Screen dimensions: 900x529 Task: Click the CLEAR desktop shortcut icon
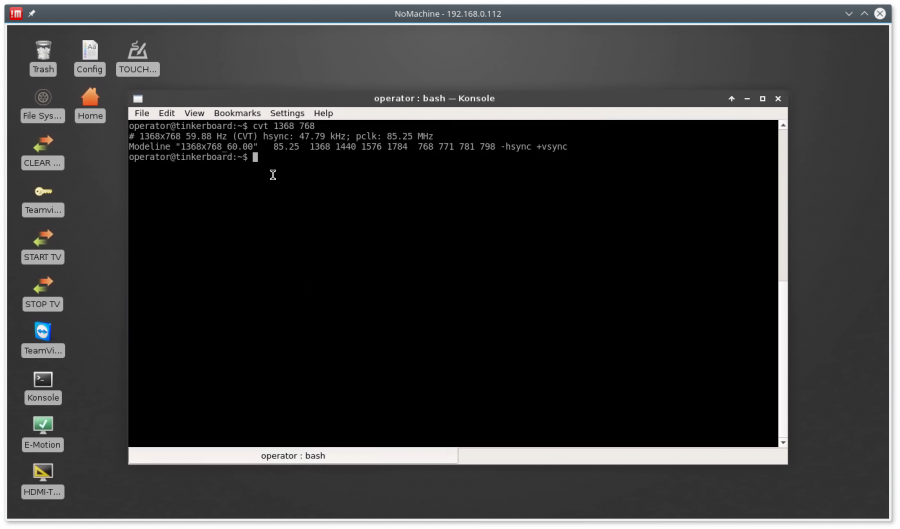pyautogui.click(x=43, y=144)
